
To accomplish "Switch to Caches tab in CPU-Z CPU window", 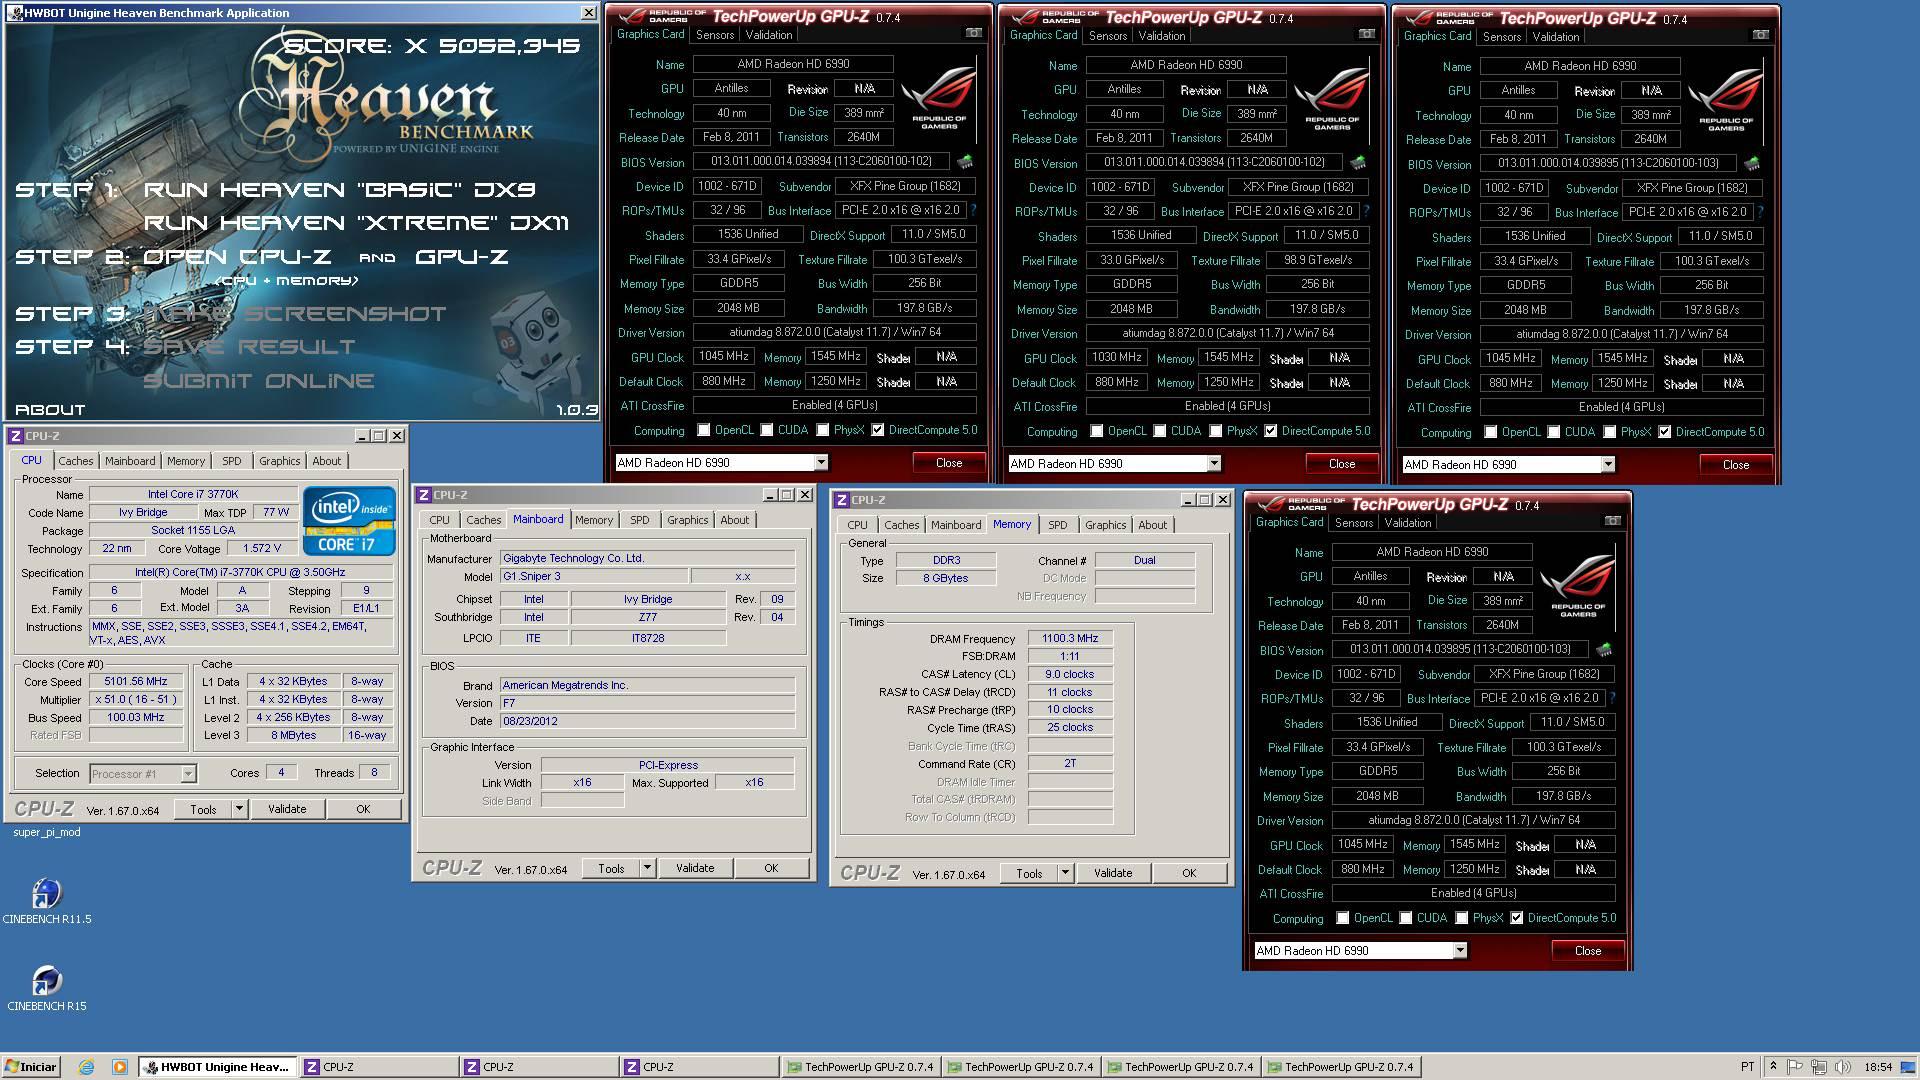I will click(x=76, y=461).
